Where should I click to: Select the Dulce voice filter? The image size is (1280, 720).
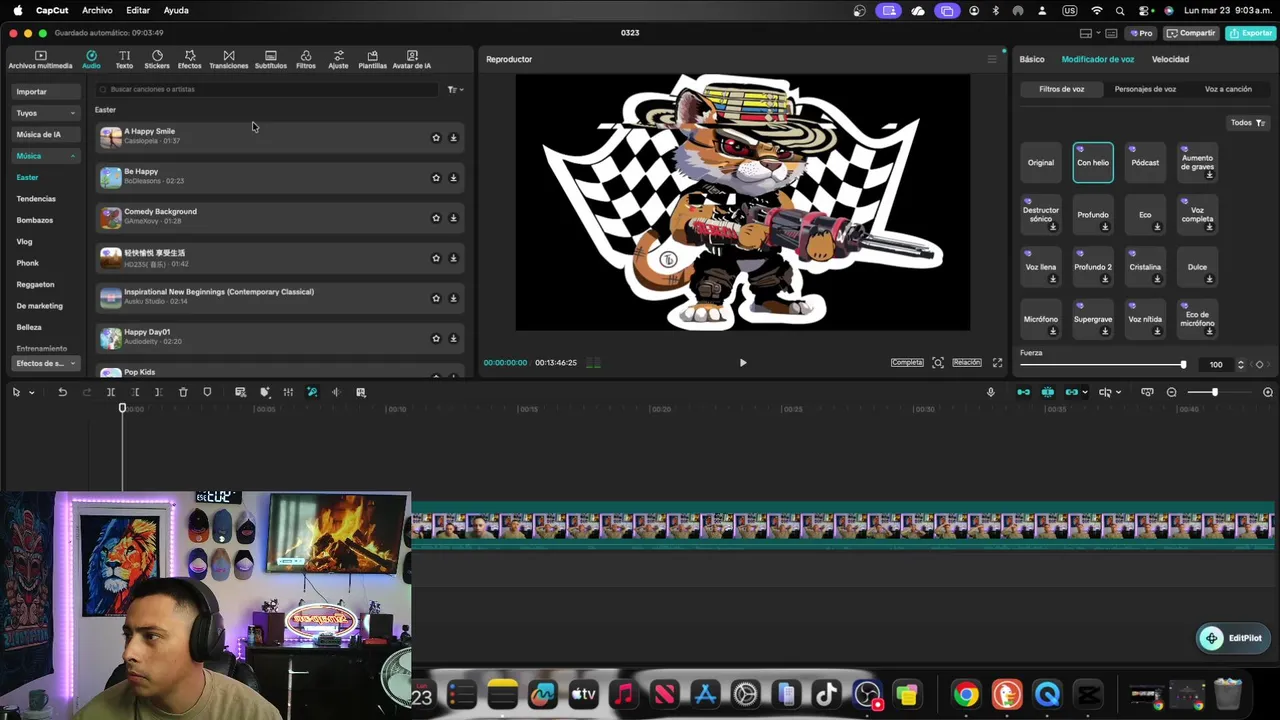click(1197, 267)
